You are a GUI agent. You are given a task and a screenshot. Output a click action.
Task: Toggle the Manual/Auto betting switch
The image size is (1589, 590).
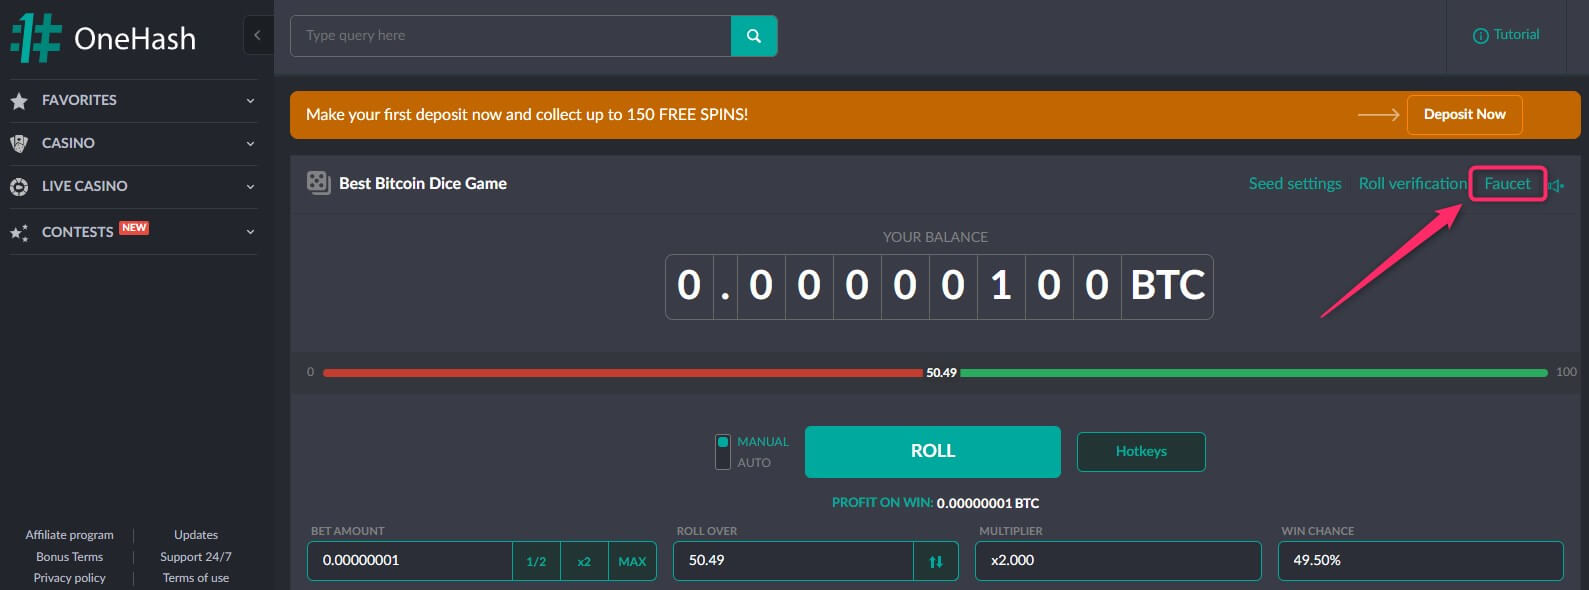(723, 452)
